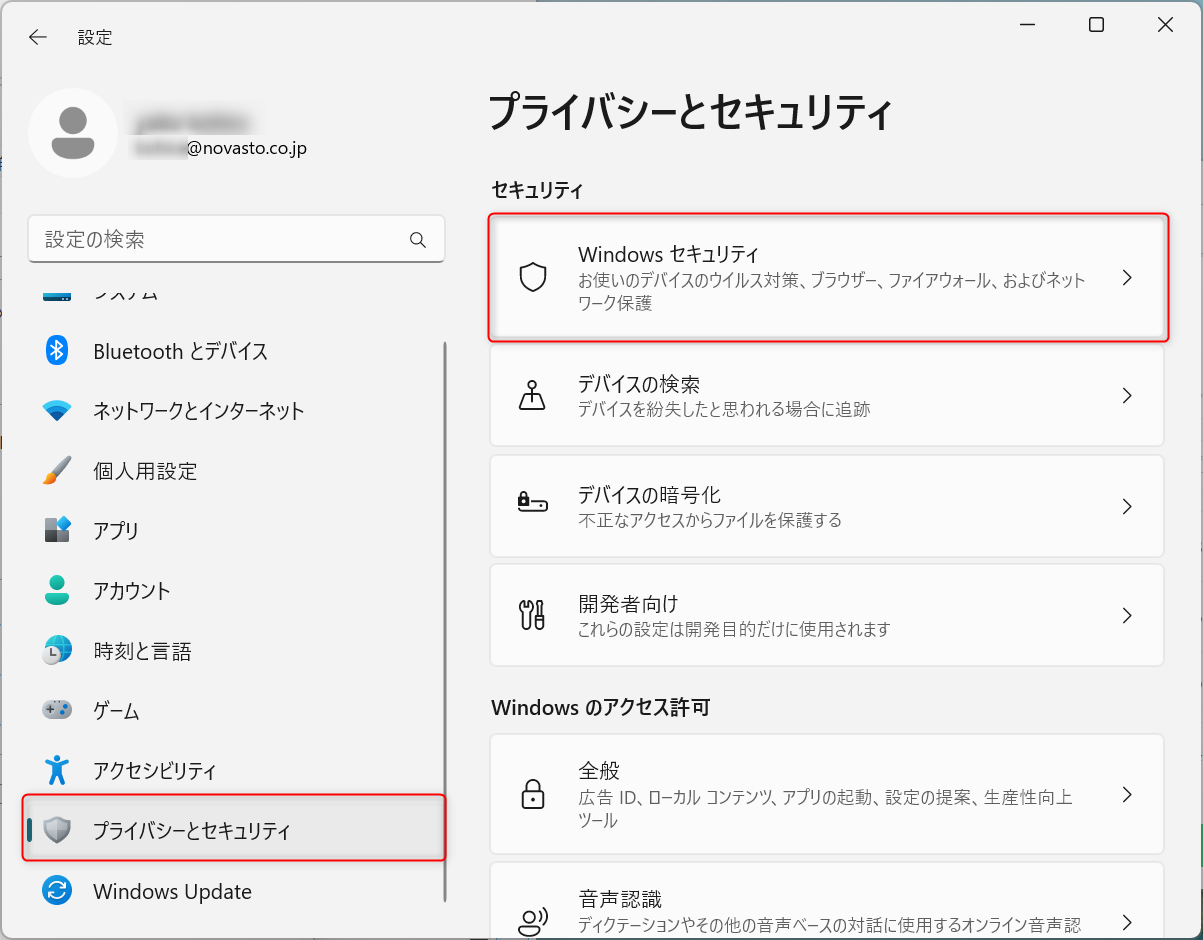This screenshot has width=1203, height=940.
Task: Click the gaming controller icon
Action: pyautogui.click(x=57, y=710)
